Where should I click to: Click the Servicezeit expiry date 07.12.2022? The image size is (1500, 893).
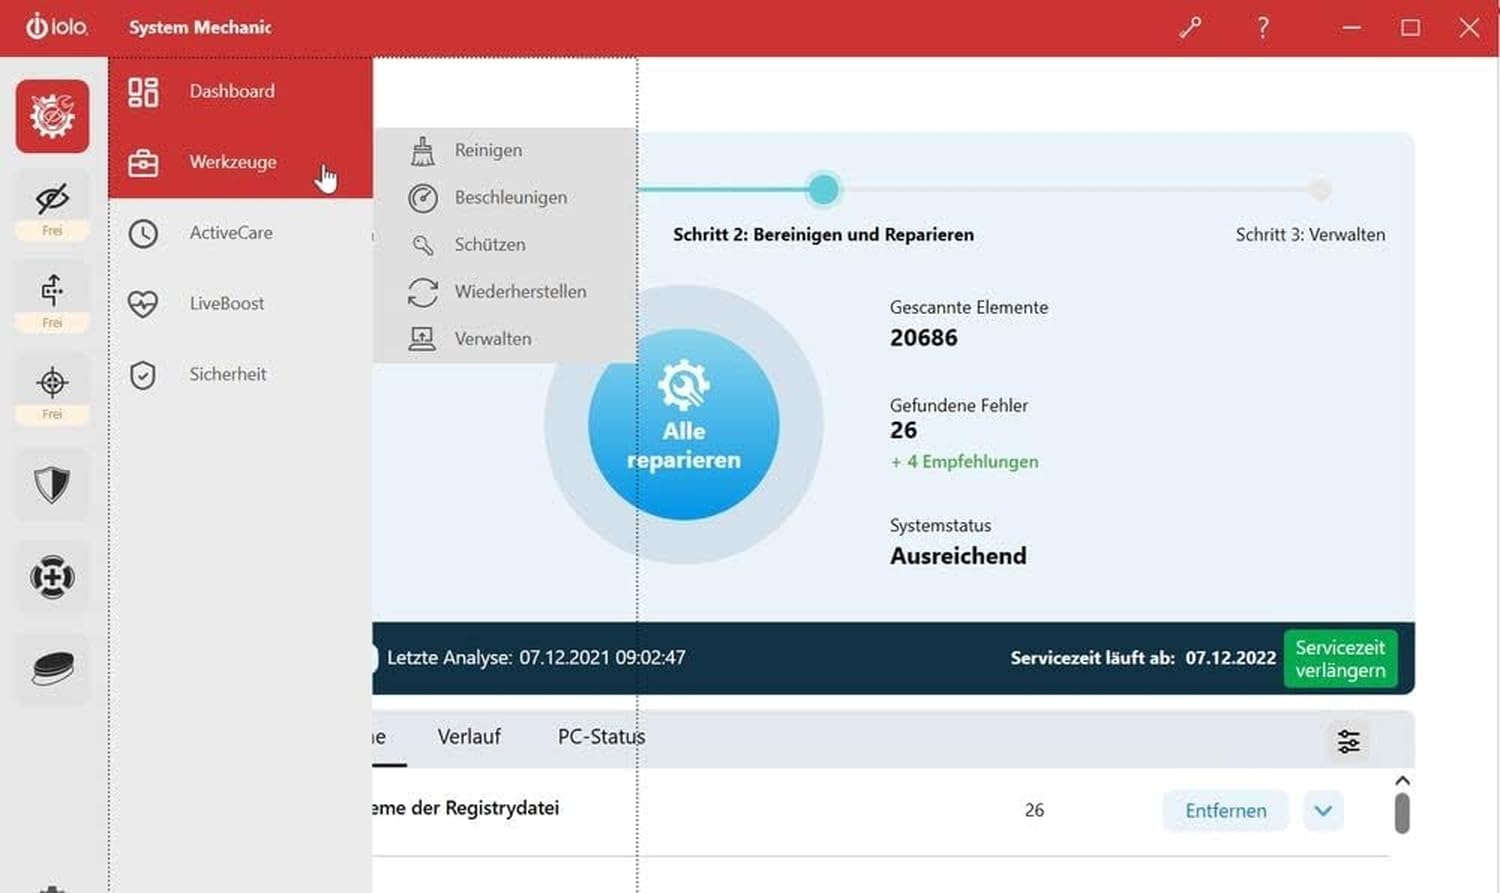click(x=1231, y=658)
